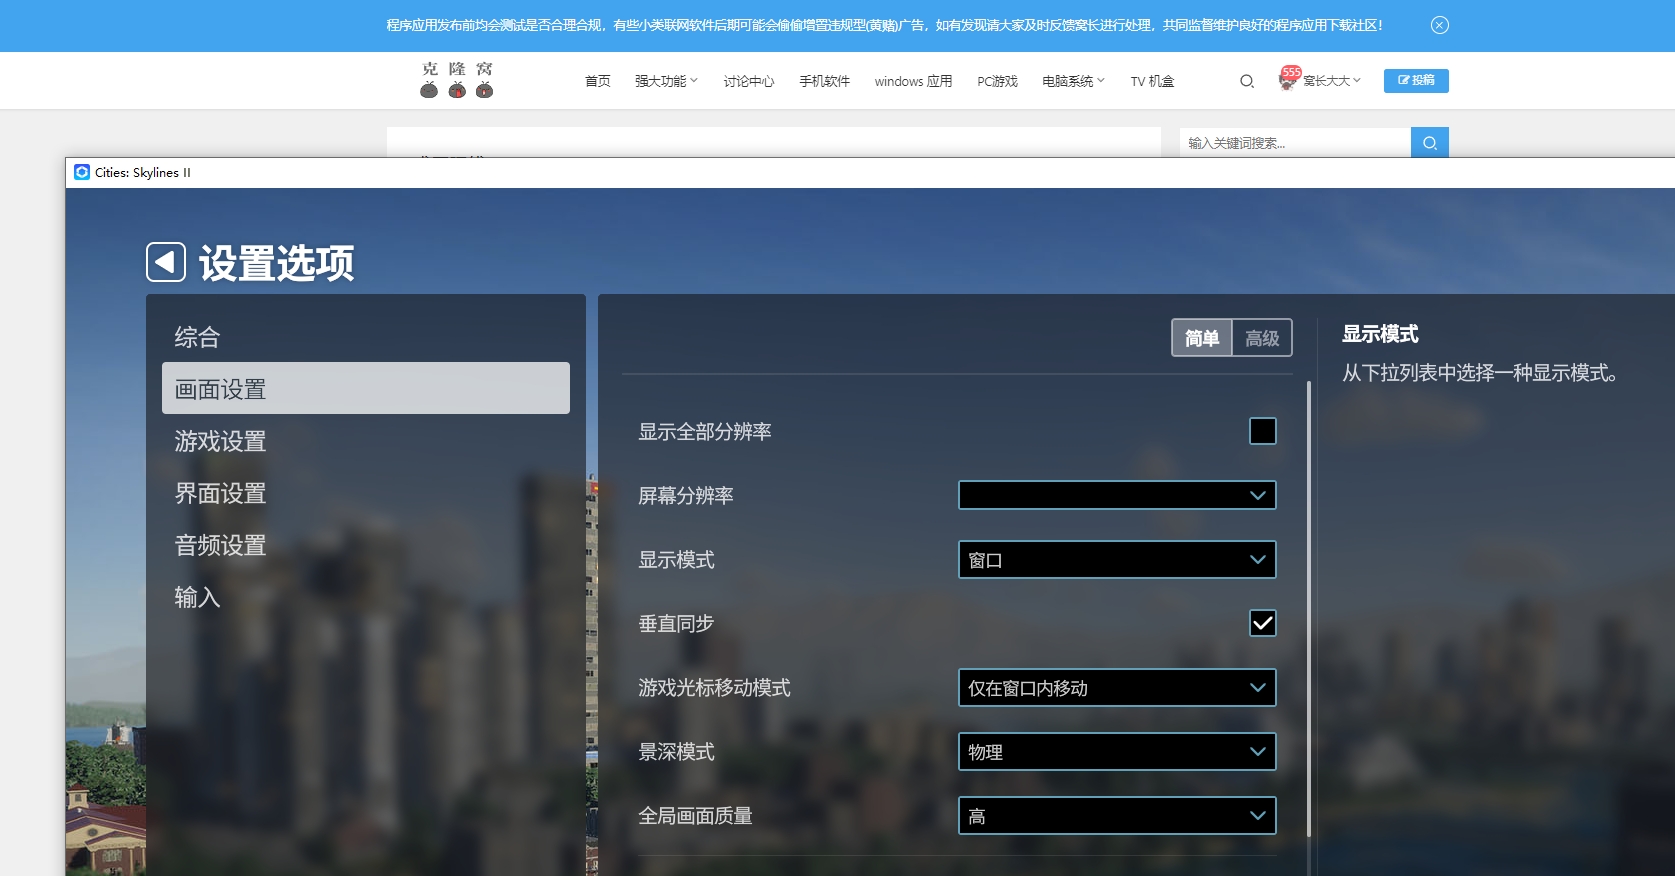Click the user avatar with 555 badge
The height and width of the screenshot is (876, 1675).
[1288, 79]
